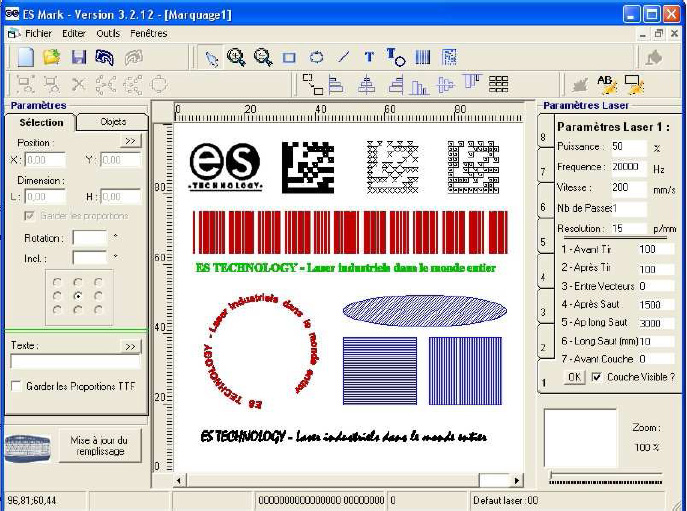Click Mise à jour du remplissage button
The height and width of the screenshot is (511, 687).
click(x=99, y=446)
